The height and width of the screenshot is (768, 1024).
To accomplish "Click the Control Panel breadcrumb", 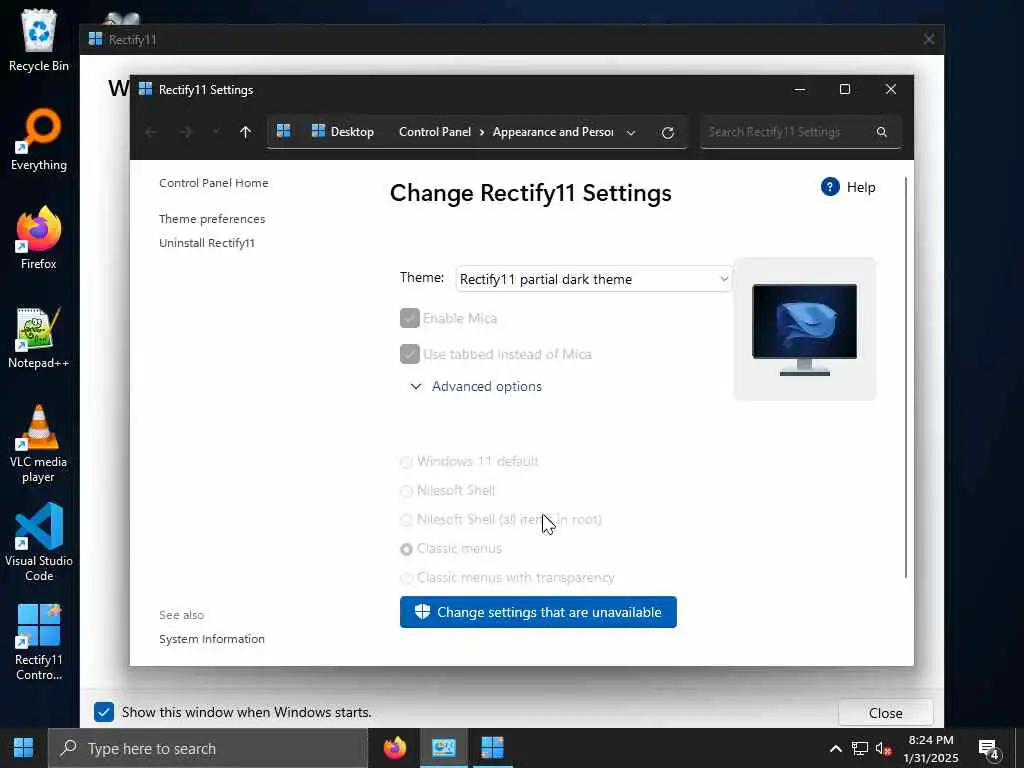I will tap(435, 132).
